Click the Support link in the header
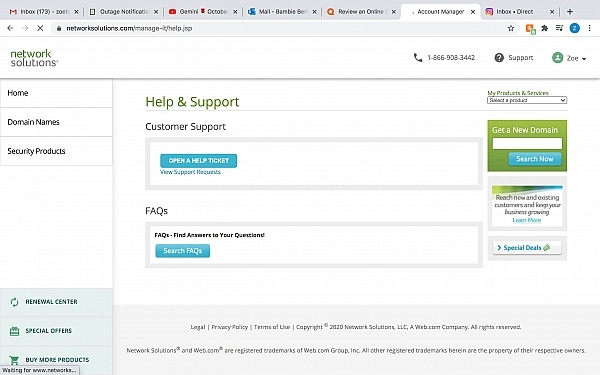This screenshot has height=375, width=600. coord(520,58)
